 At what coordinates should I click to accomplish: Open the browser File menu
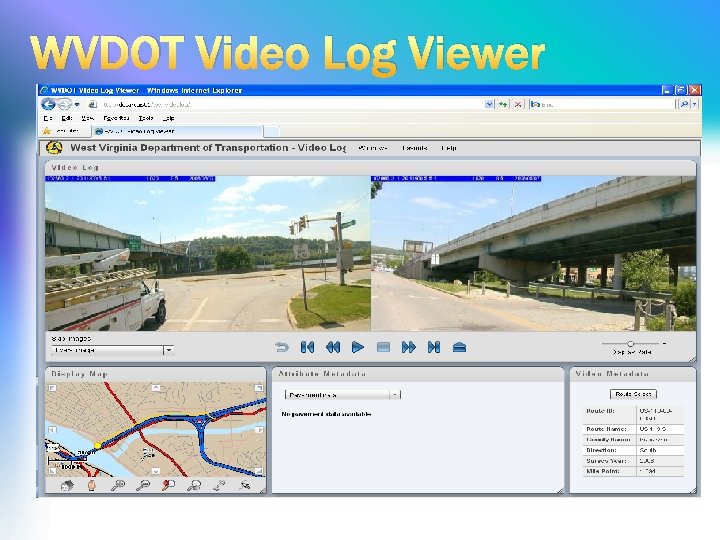click(x=48, y=118)
